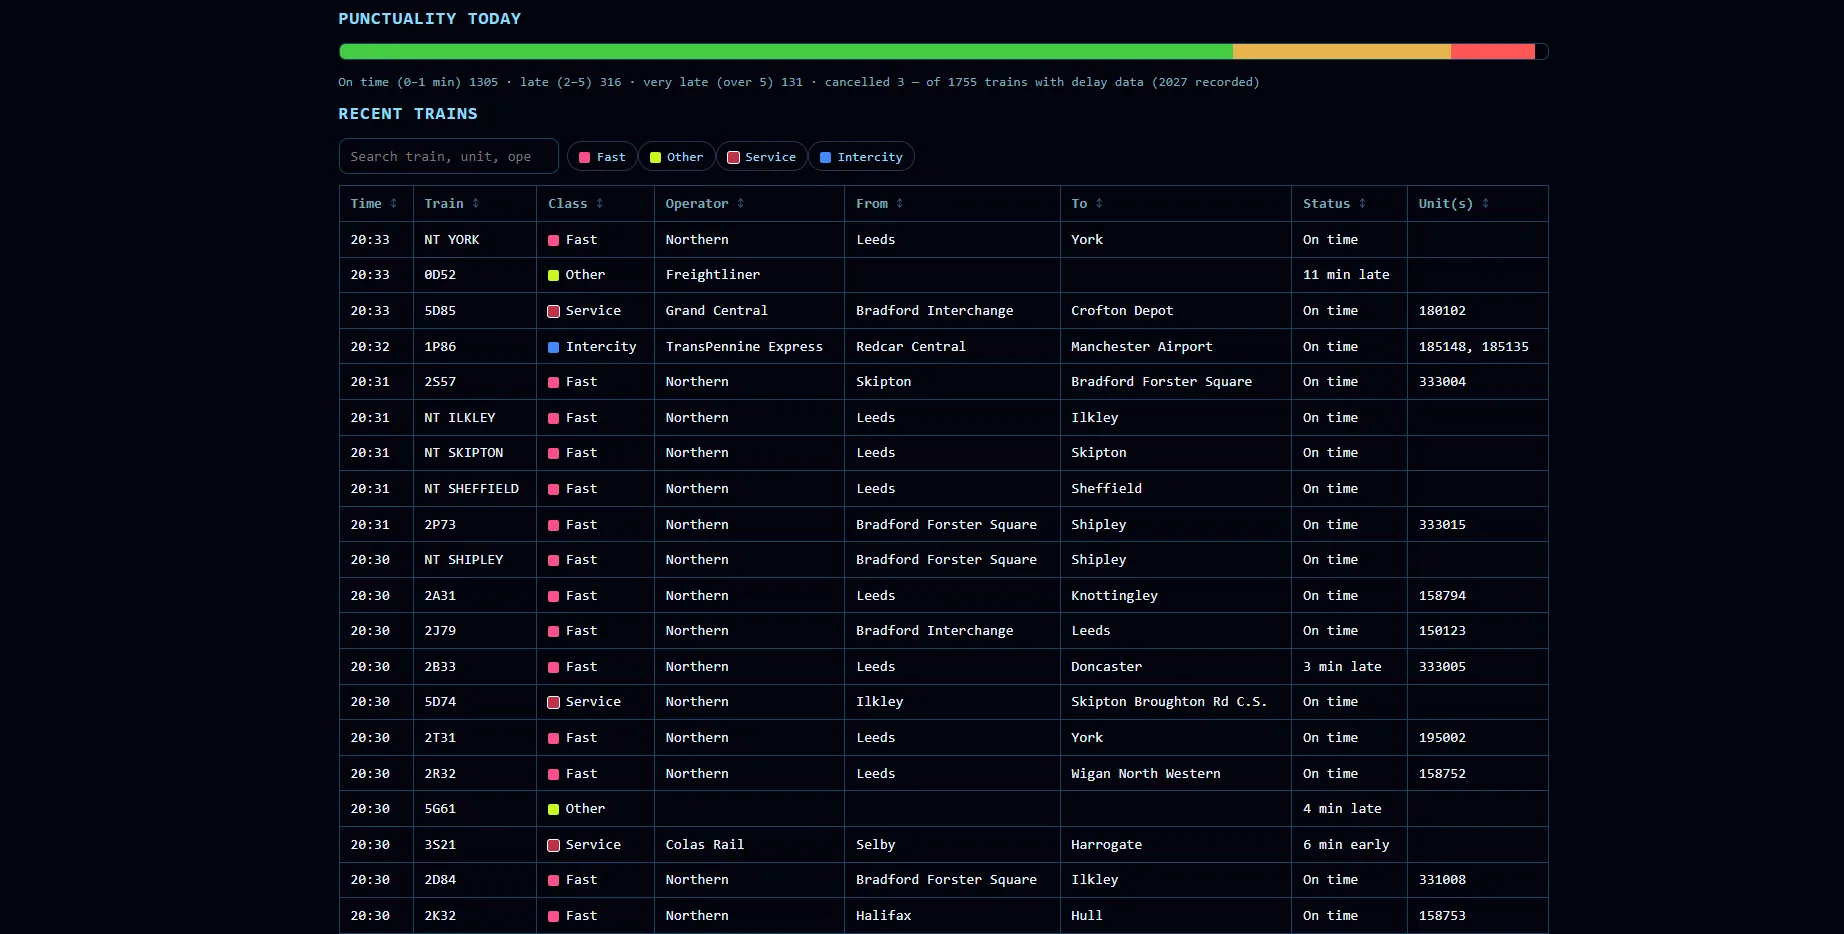Click the 0D52 Freightliner train row
The height and width of the screenshot is (934, 1844).
944,275
